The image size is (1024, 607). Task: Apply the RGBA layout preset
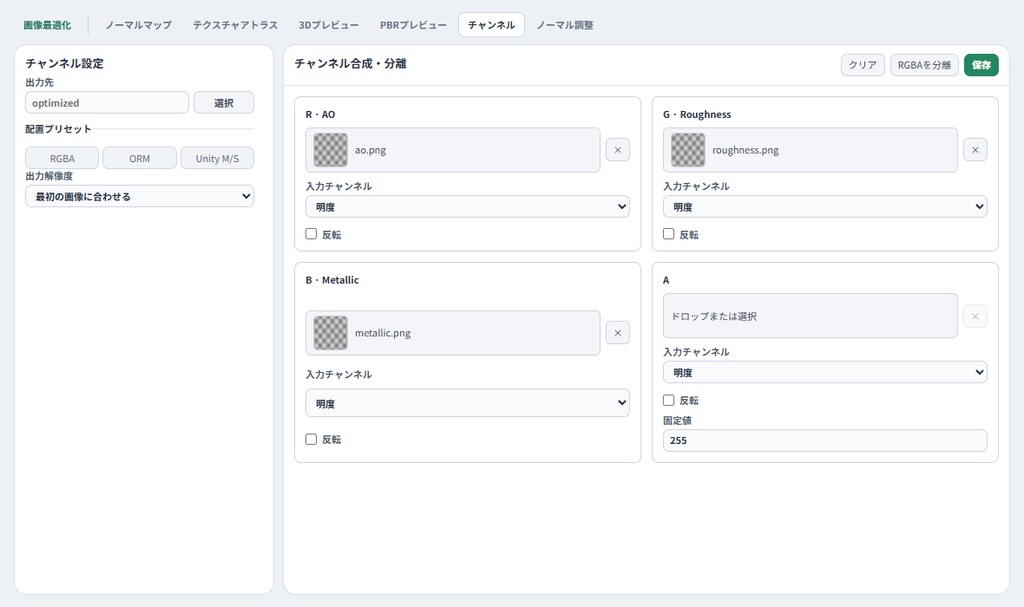62,158
